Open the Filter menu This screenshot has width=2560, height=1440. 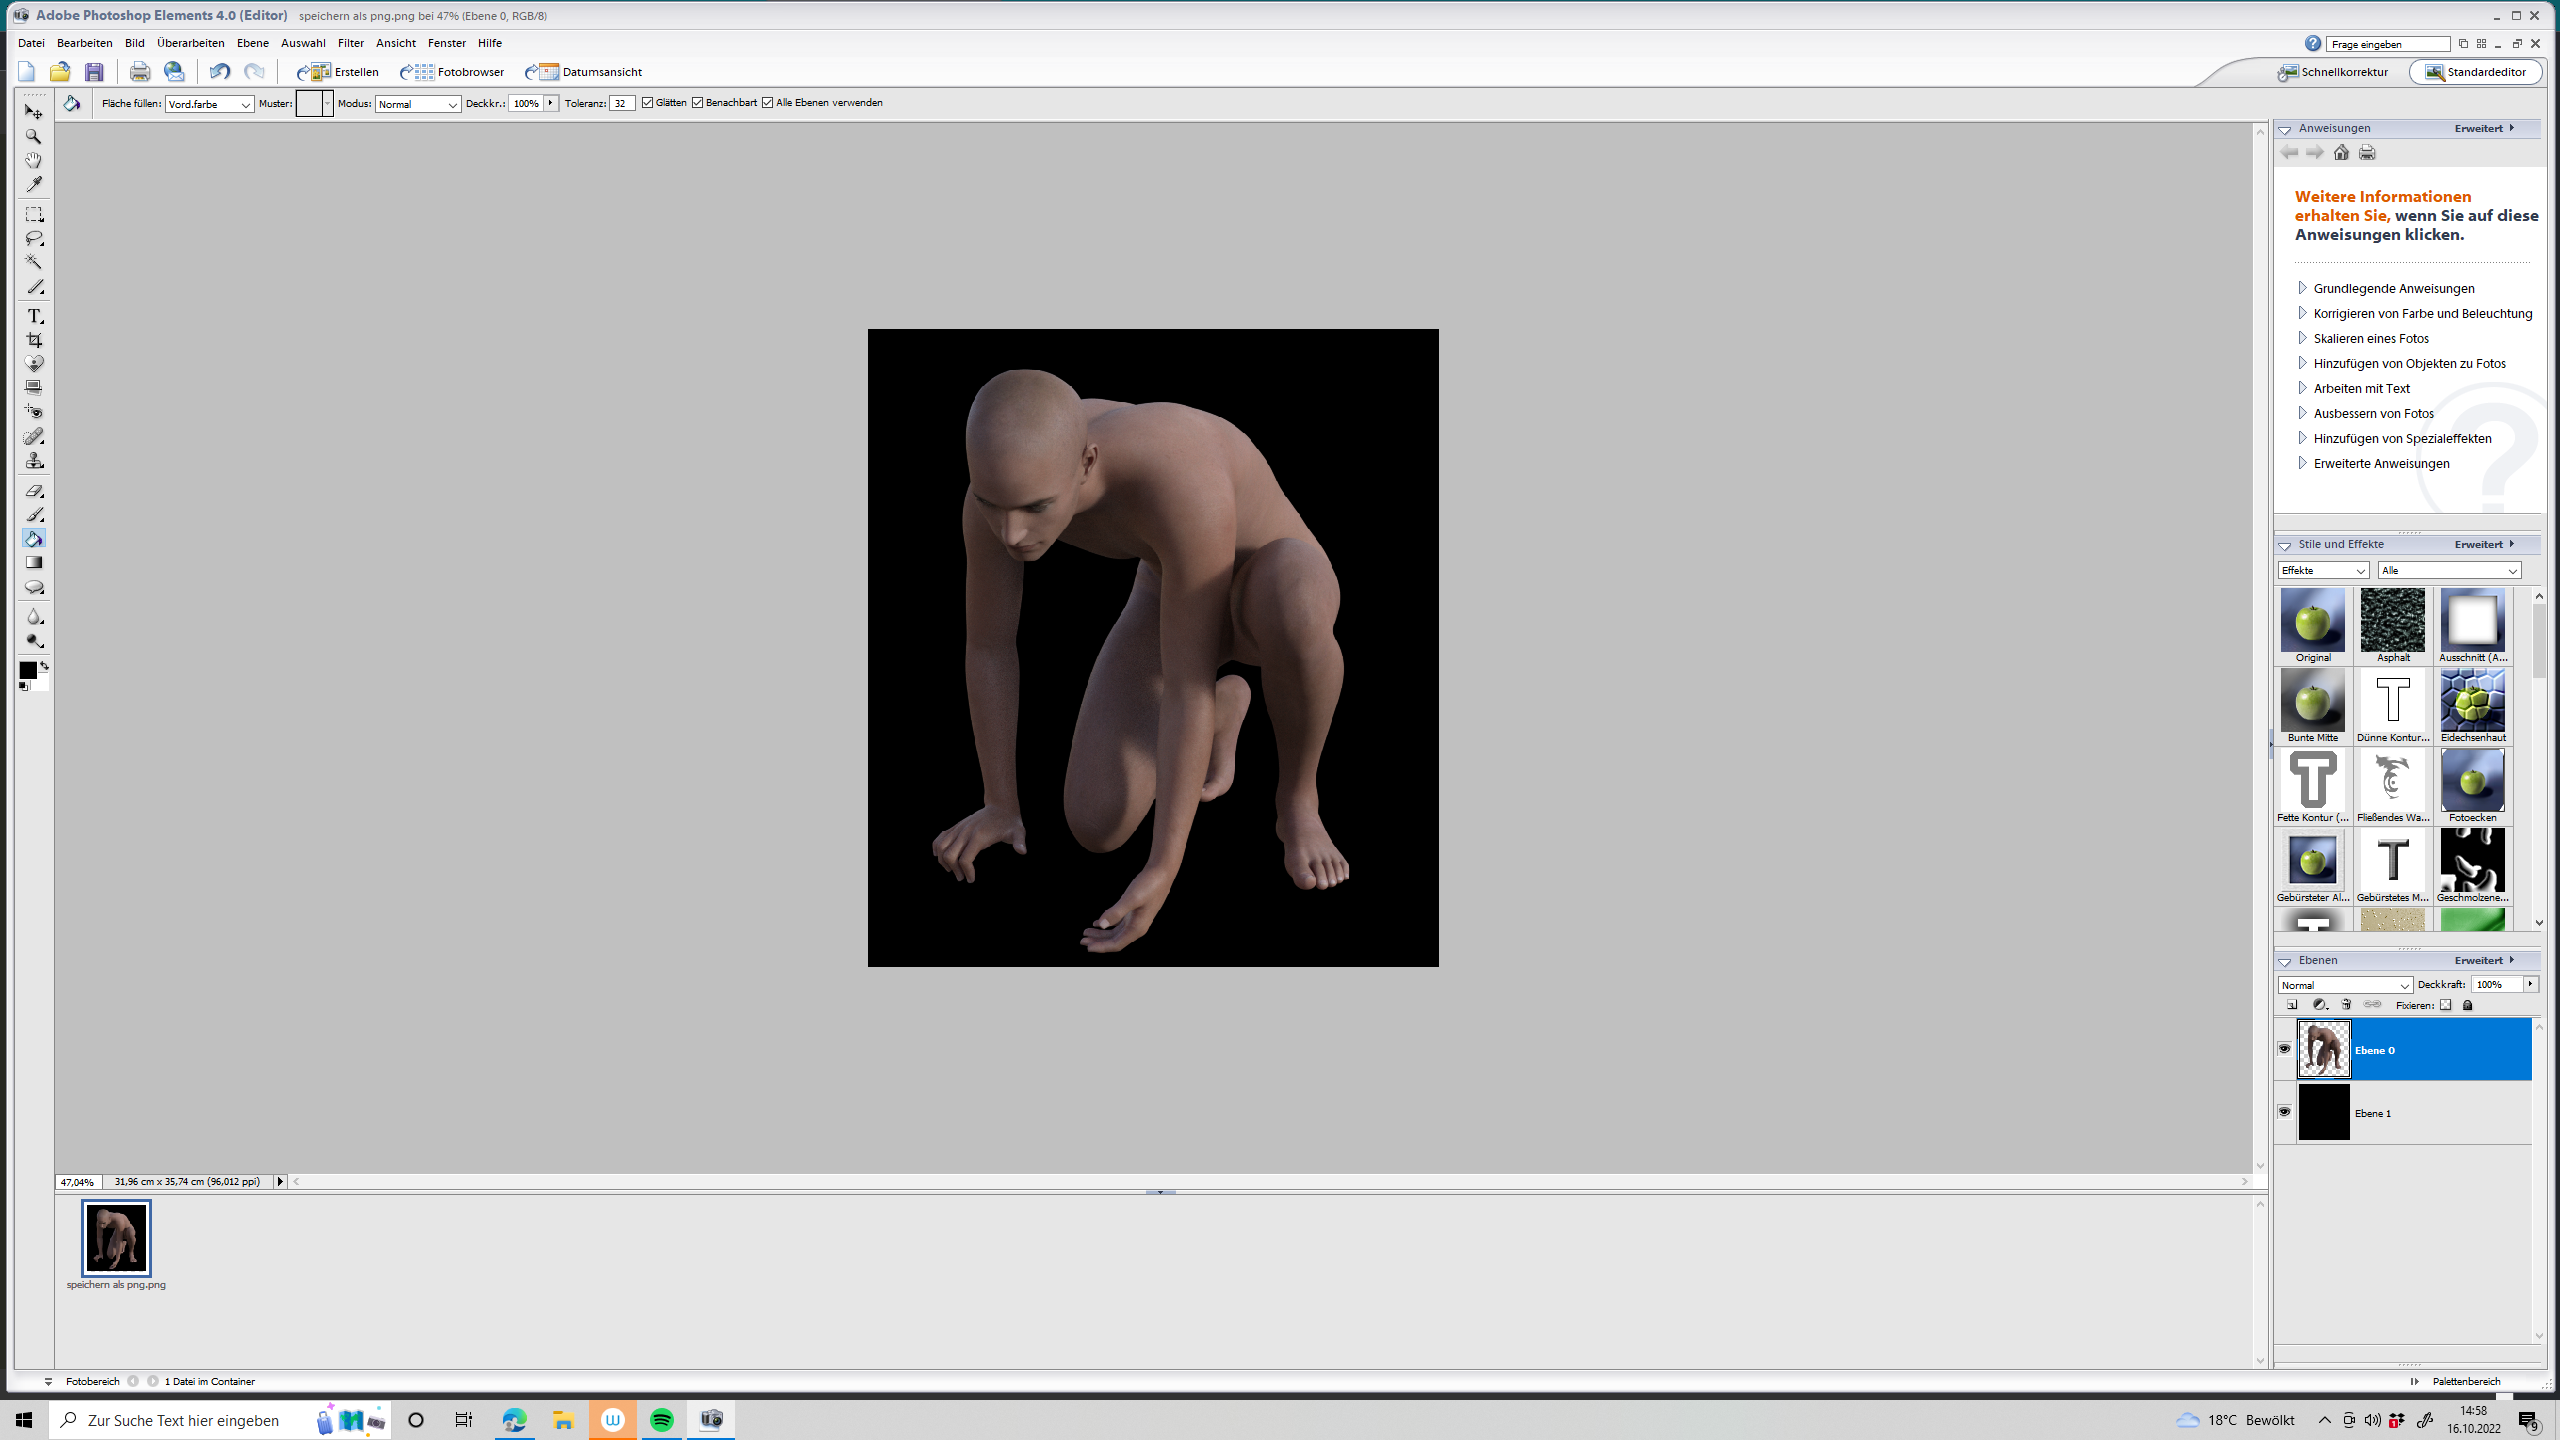(x=350, y=43)
